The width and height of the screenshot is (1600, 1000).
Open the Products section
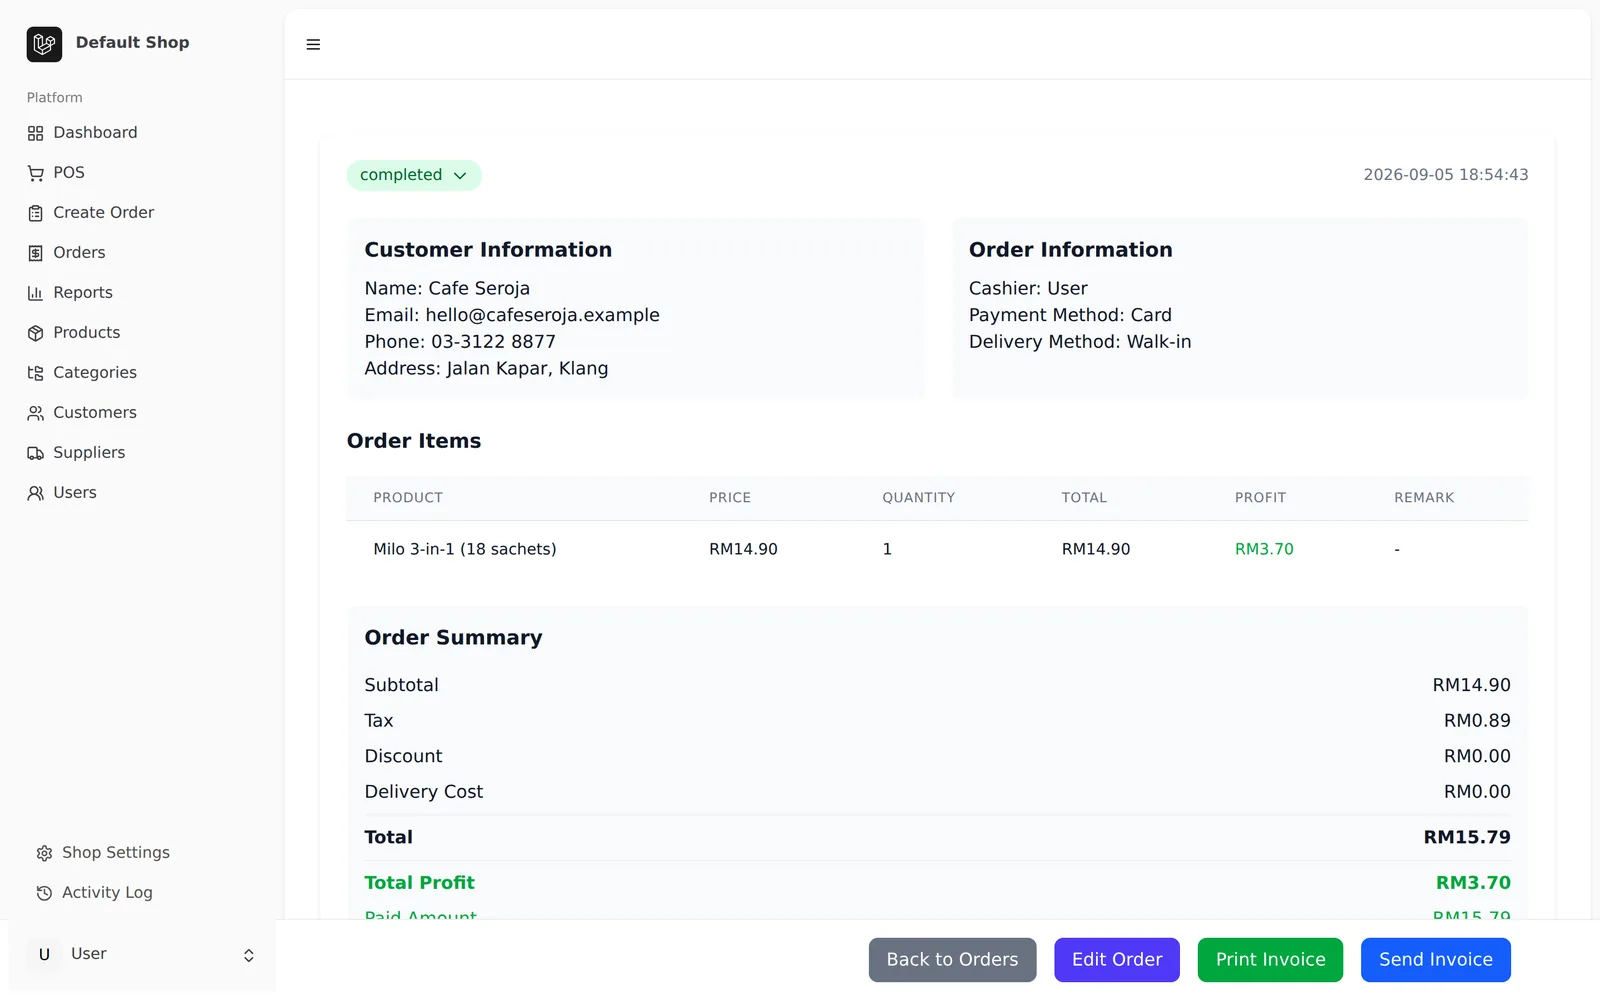click(x=141, y=332)
